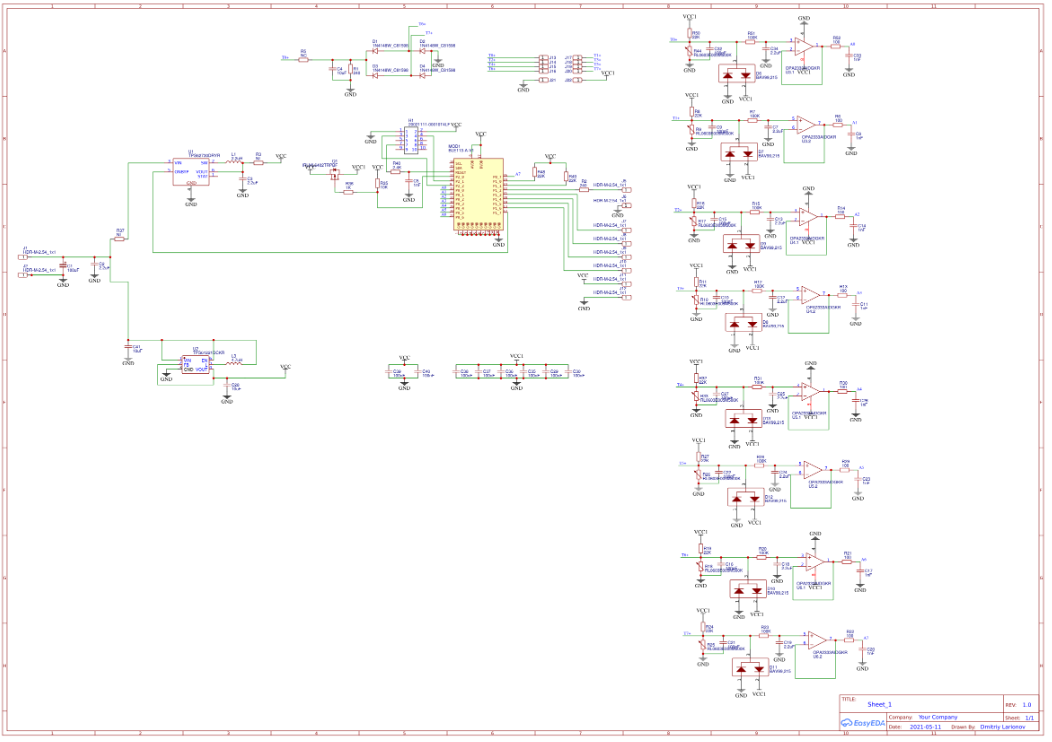Click the D1 1N4148W diode symbol
The height and width of the screenshot is (742, 1052).
pyautogui.click(x=374, y=49)
